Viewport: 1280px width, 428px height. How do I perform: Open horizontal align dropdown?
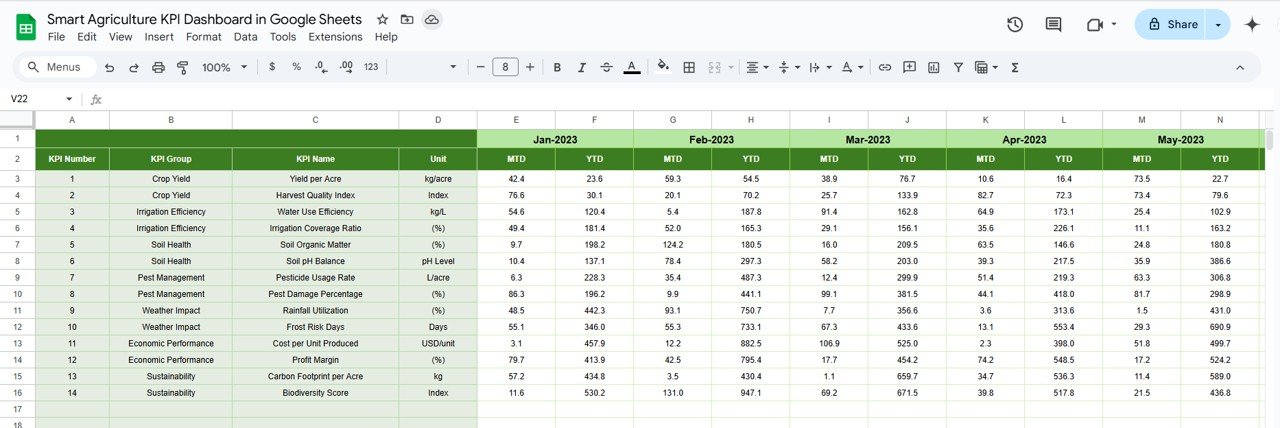point(758,67)
